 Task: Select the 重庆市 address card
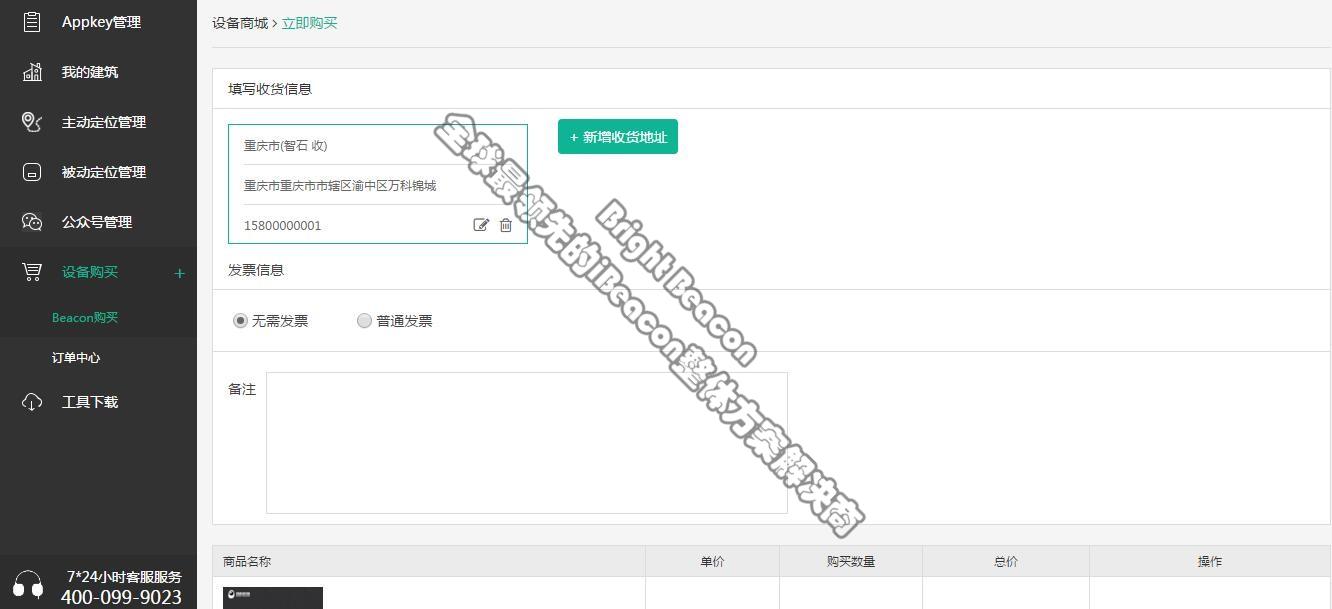click(x=378, y=184)
